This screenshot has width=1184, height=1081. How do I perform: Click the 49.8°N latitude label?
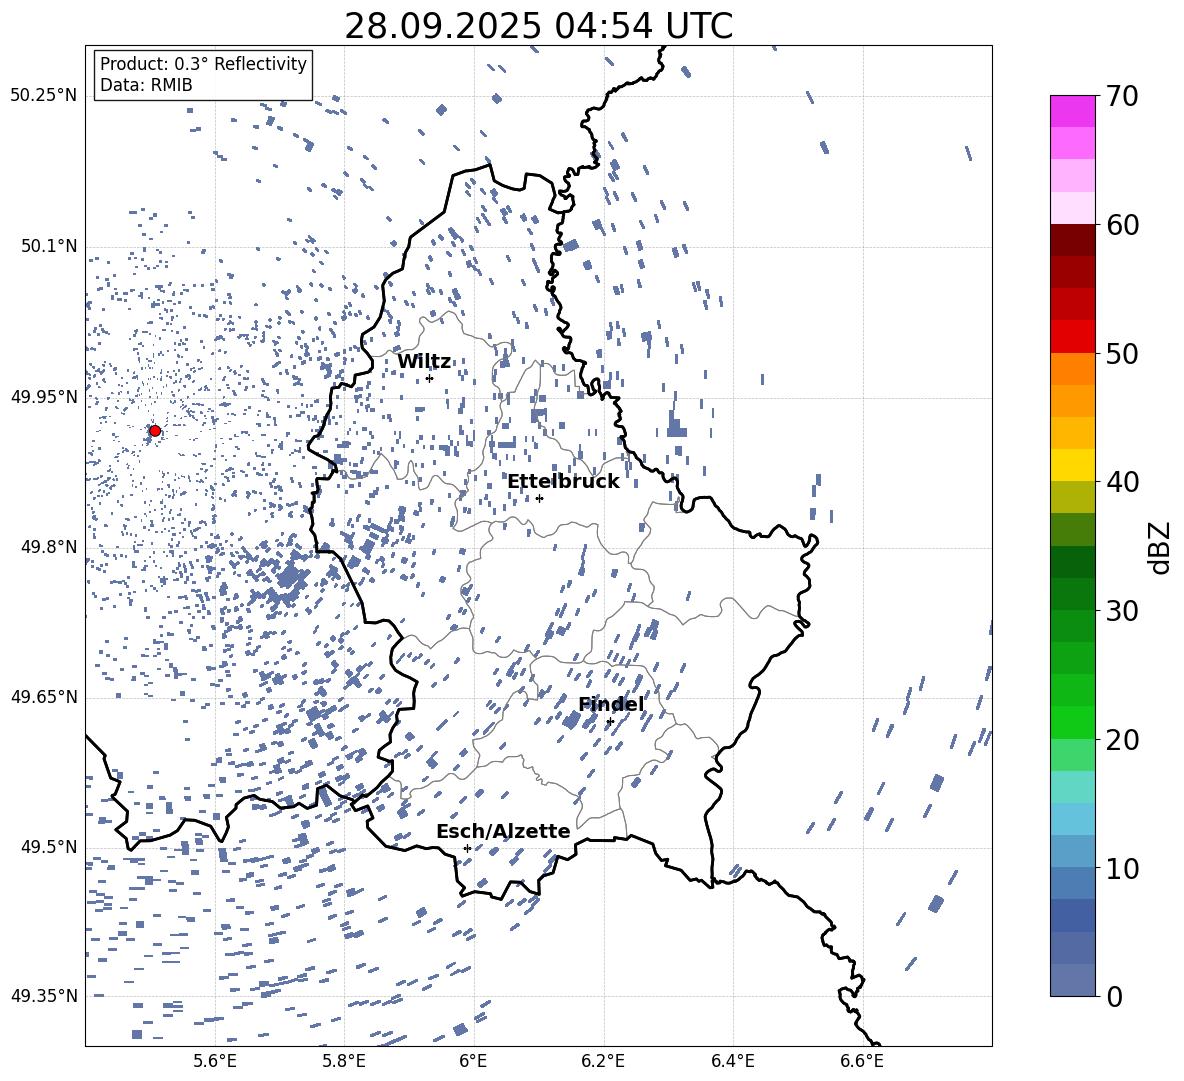pyautogui.click(x=48, y=547)
